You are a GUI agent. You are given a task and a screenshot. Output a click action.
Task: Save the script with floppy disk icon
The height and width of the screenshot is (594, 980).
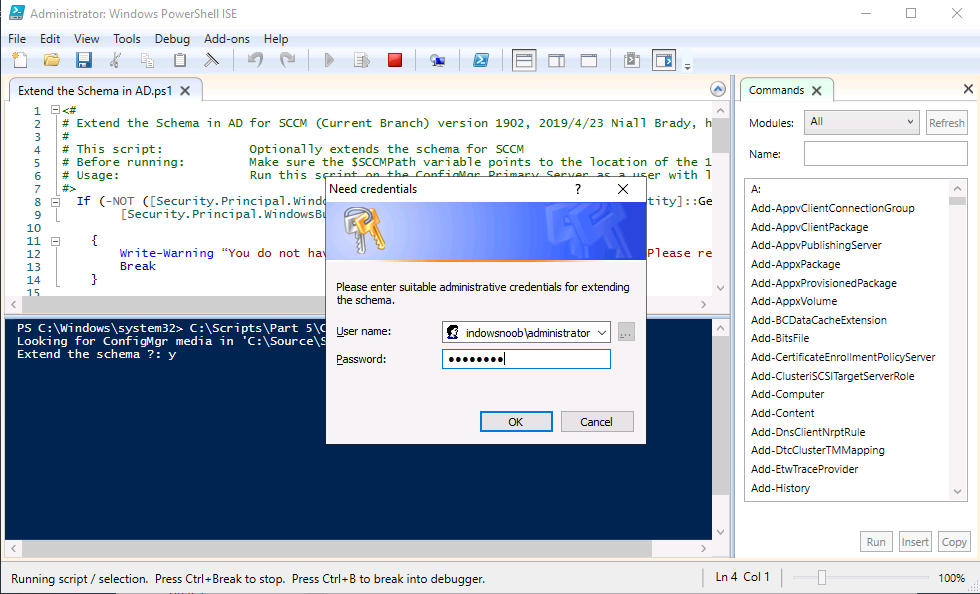coord(84,60)
